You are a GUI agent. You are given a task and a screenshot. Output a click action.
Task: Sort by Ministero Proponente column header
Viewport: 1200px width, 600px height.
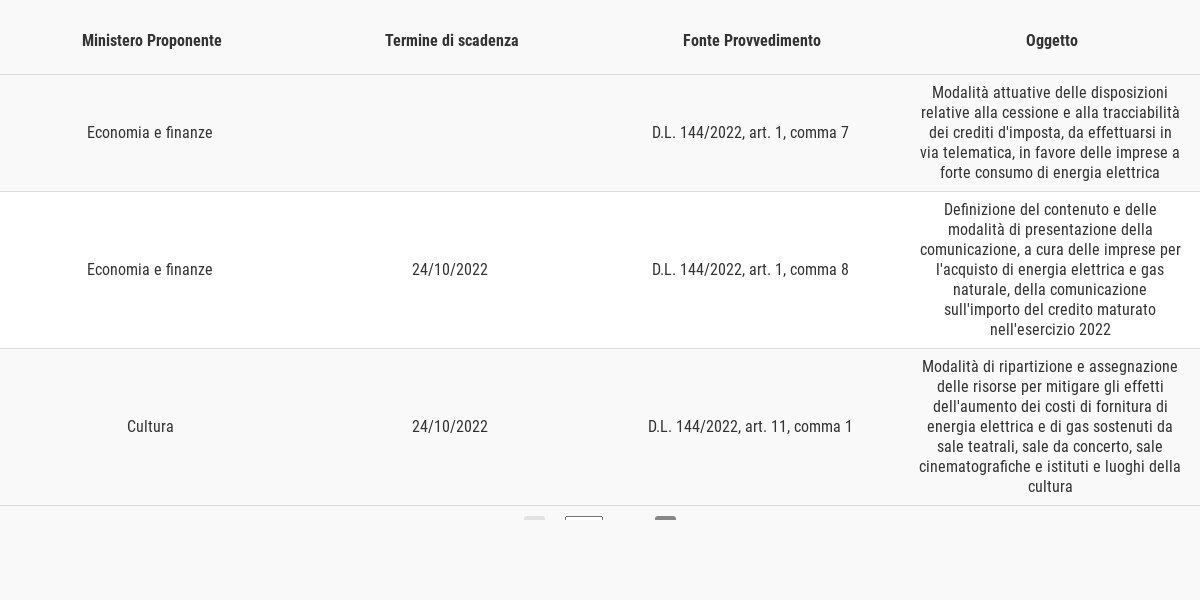tap(152, 41)
